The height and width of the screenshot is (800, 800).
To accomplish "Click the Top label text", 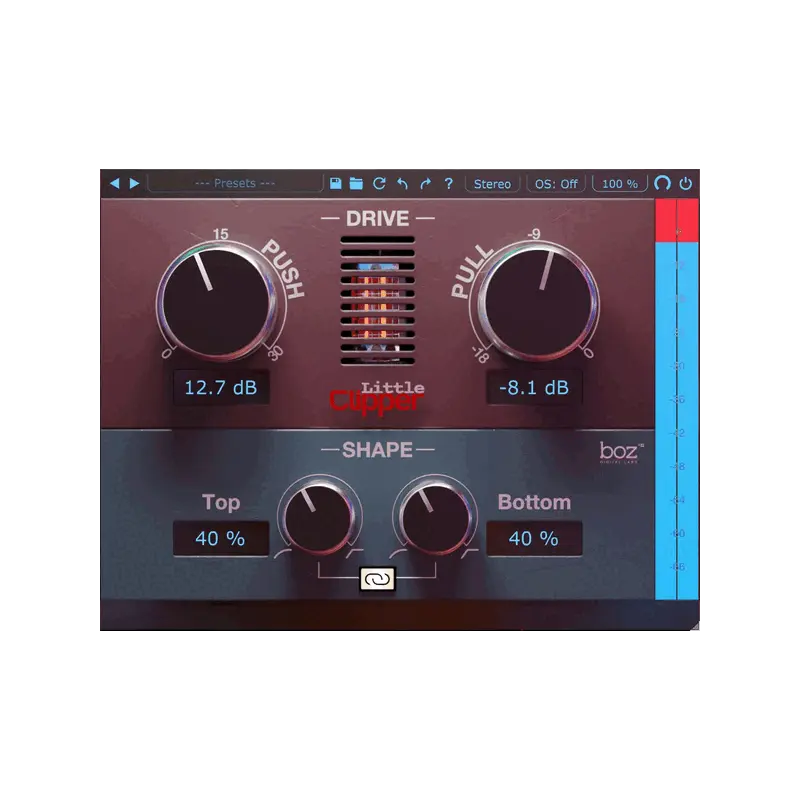I will (221, 502).
